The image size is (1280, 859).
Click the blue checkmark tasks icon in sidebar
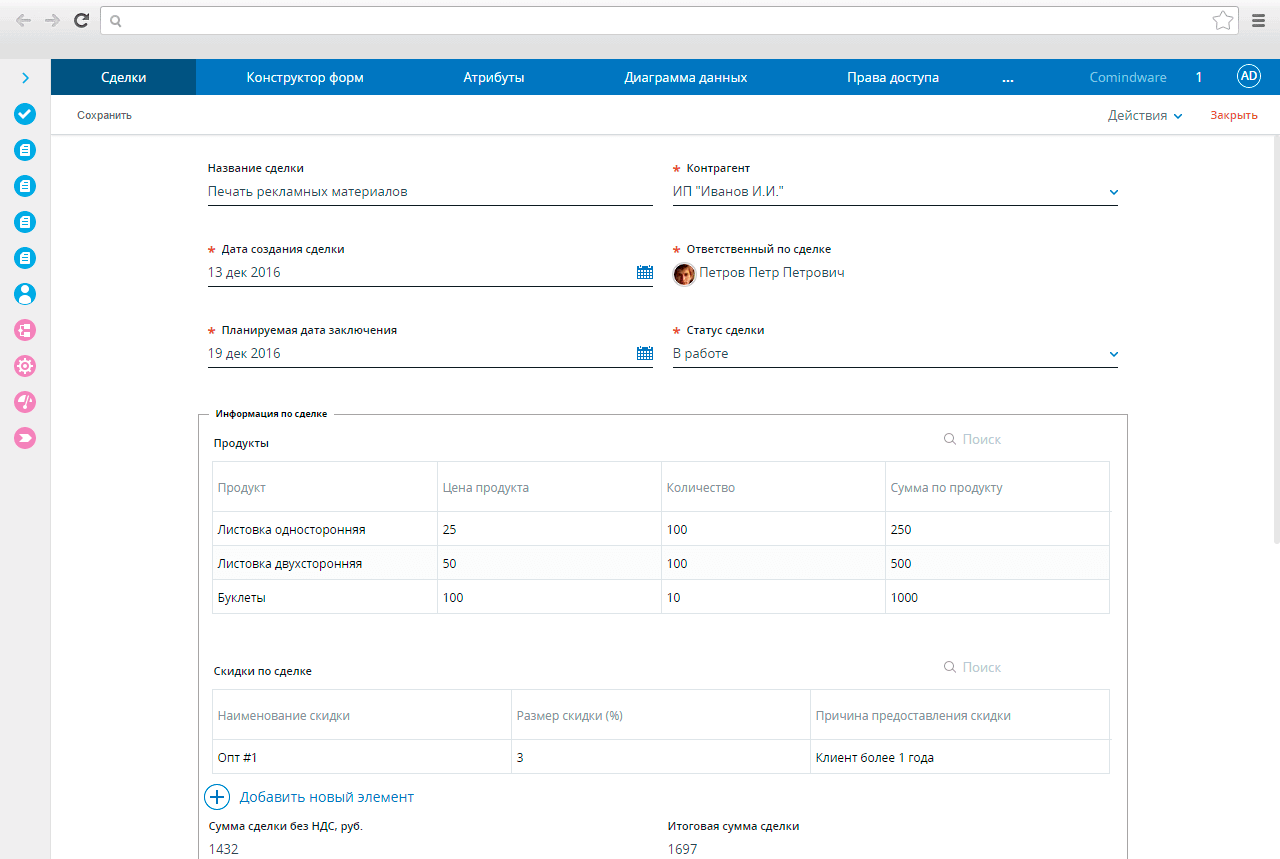point(25,114)
